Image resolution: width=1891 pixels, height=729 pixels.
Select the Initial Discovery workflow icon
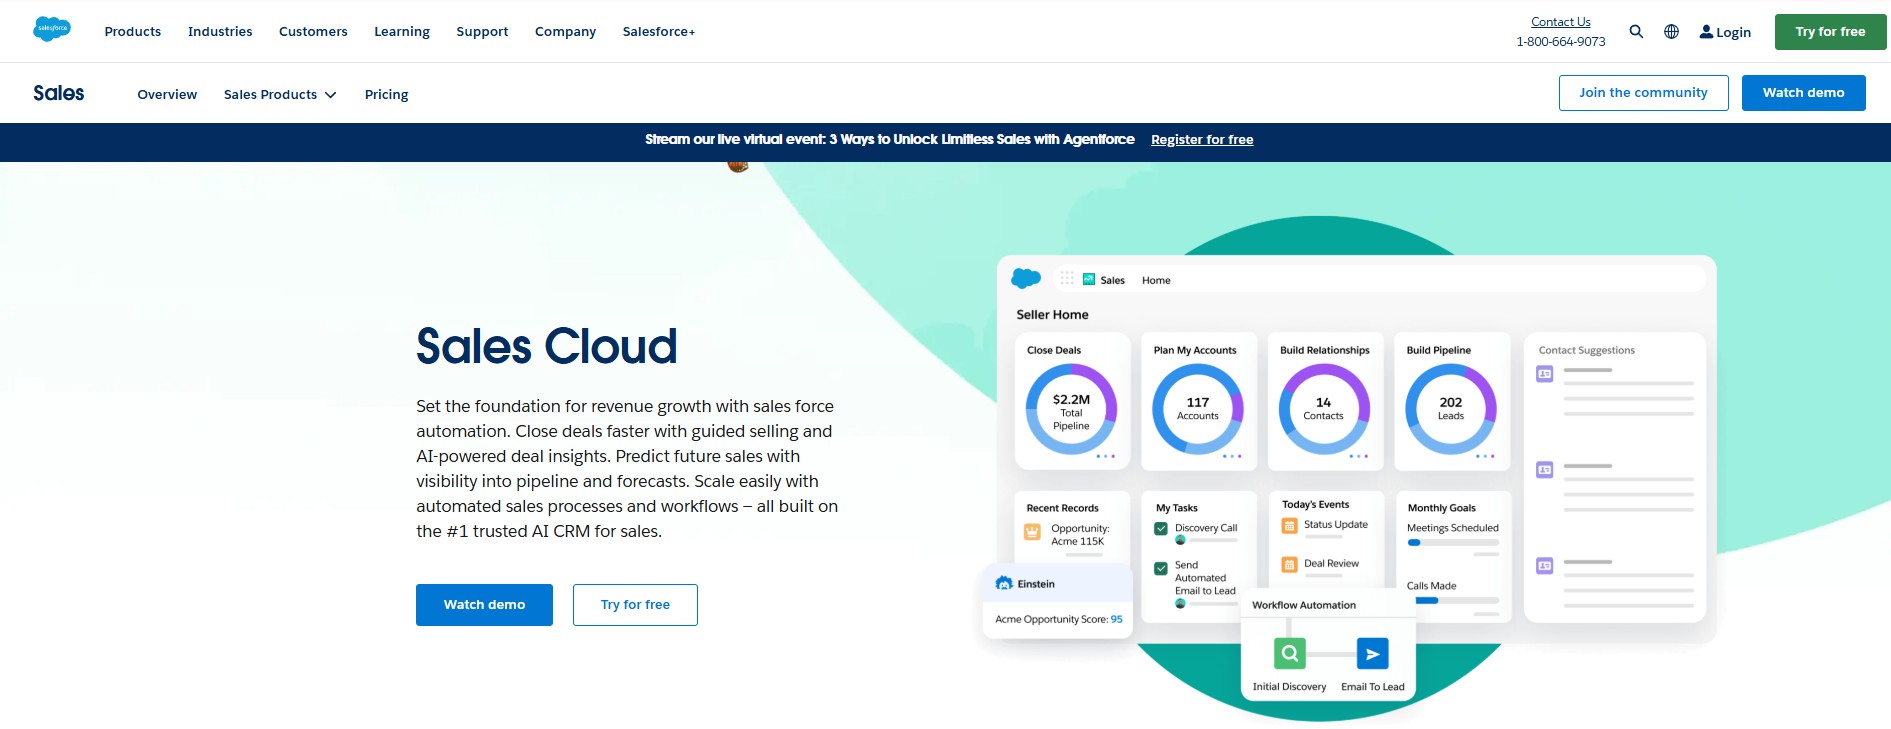[1290, 653]
